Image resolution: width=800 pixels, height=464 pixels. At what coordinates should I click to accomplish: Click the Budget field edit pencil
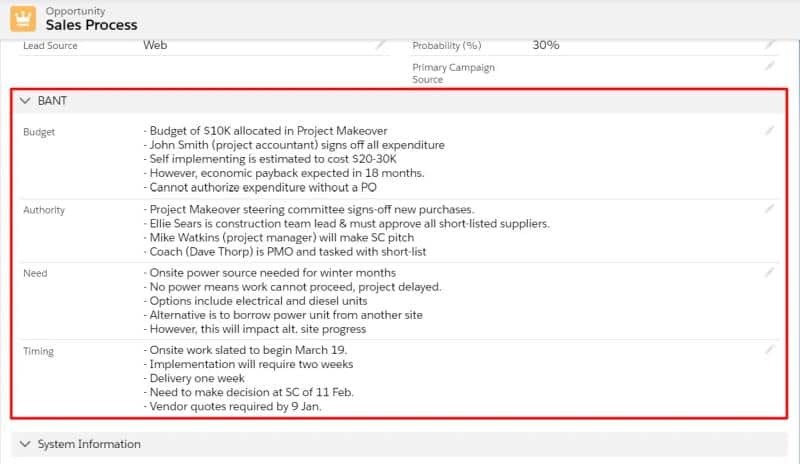pos(769,130)
